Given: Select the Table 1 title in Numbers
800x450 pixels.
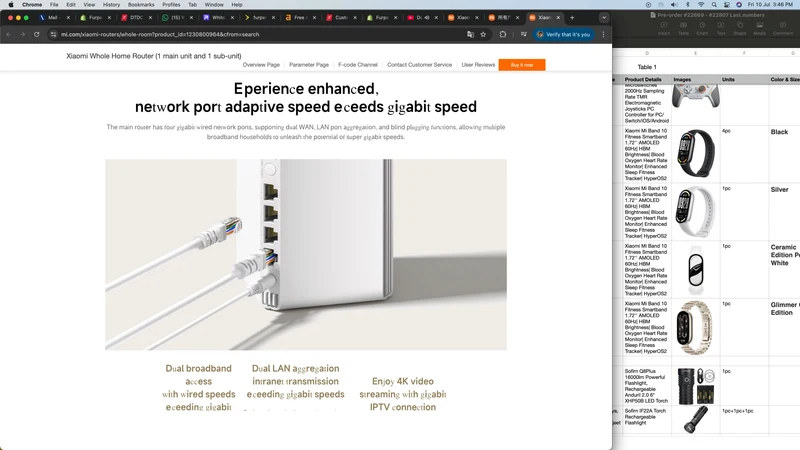Looking at the screenshot, I should click(x=647, y=67).
